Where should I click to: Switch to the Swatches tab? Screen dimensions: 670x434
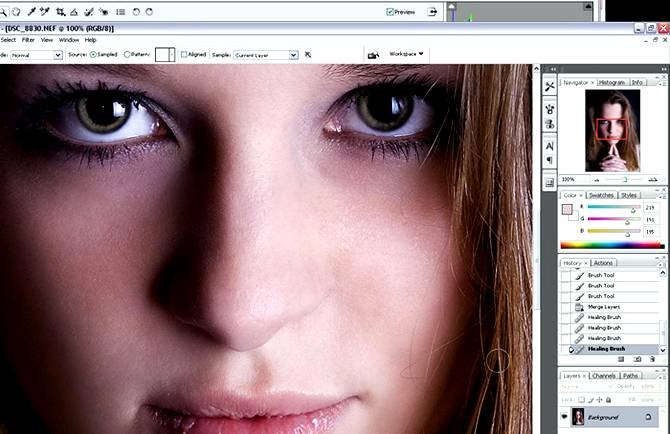601,195
